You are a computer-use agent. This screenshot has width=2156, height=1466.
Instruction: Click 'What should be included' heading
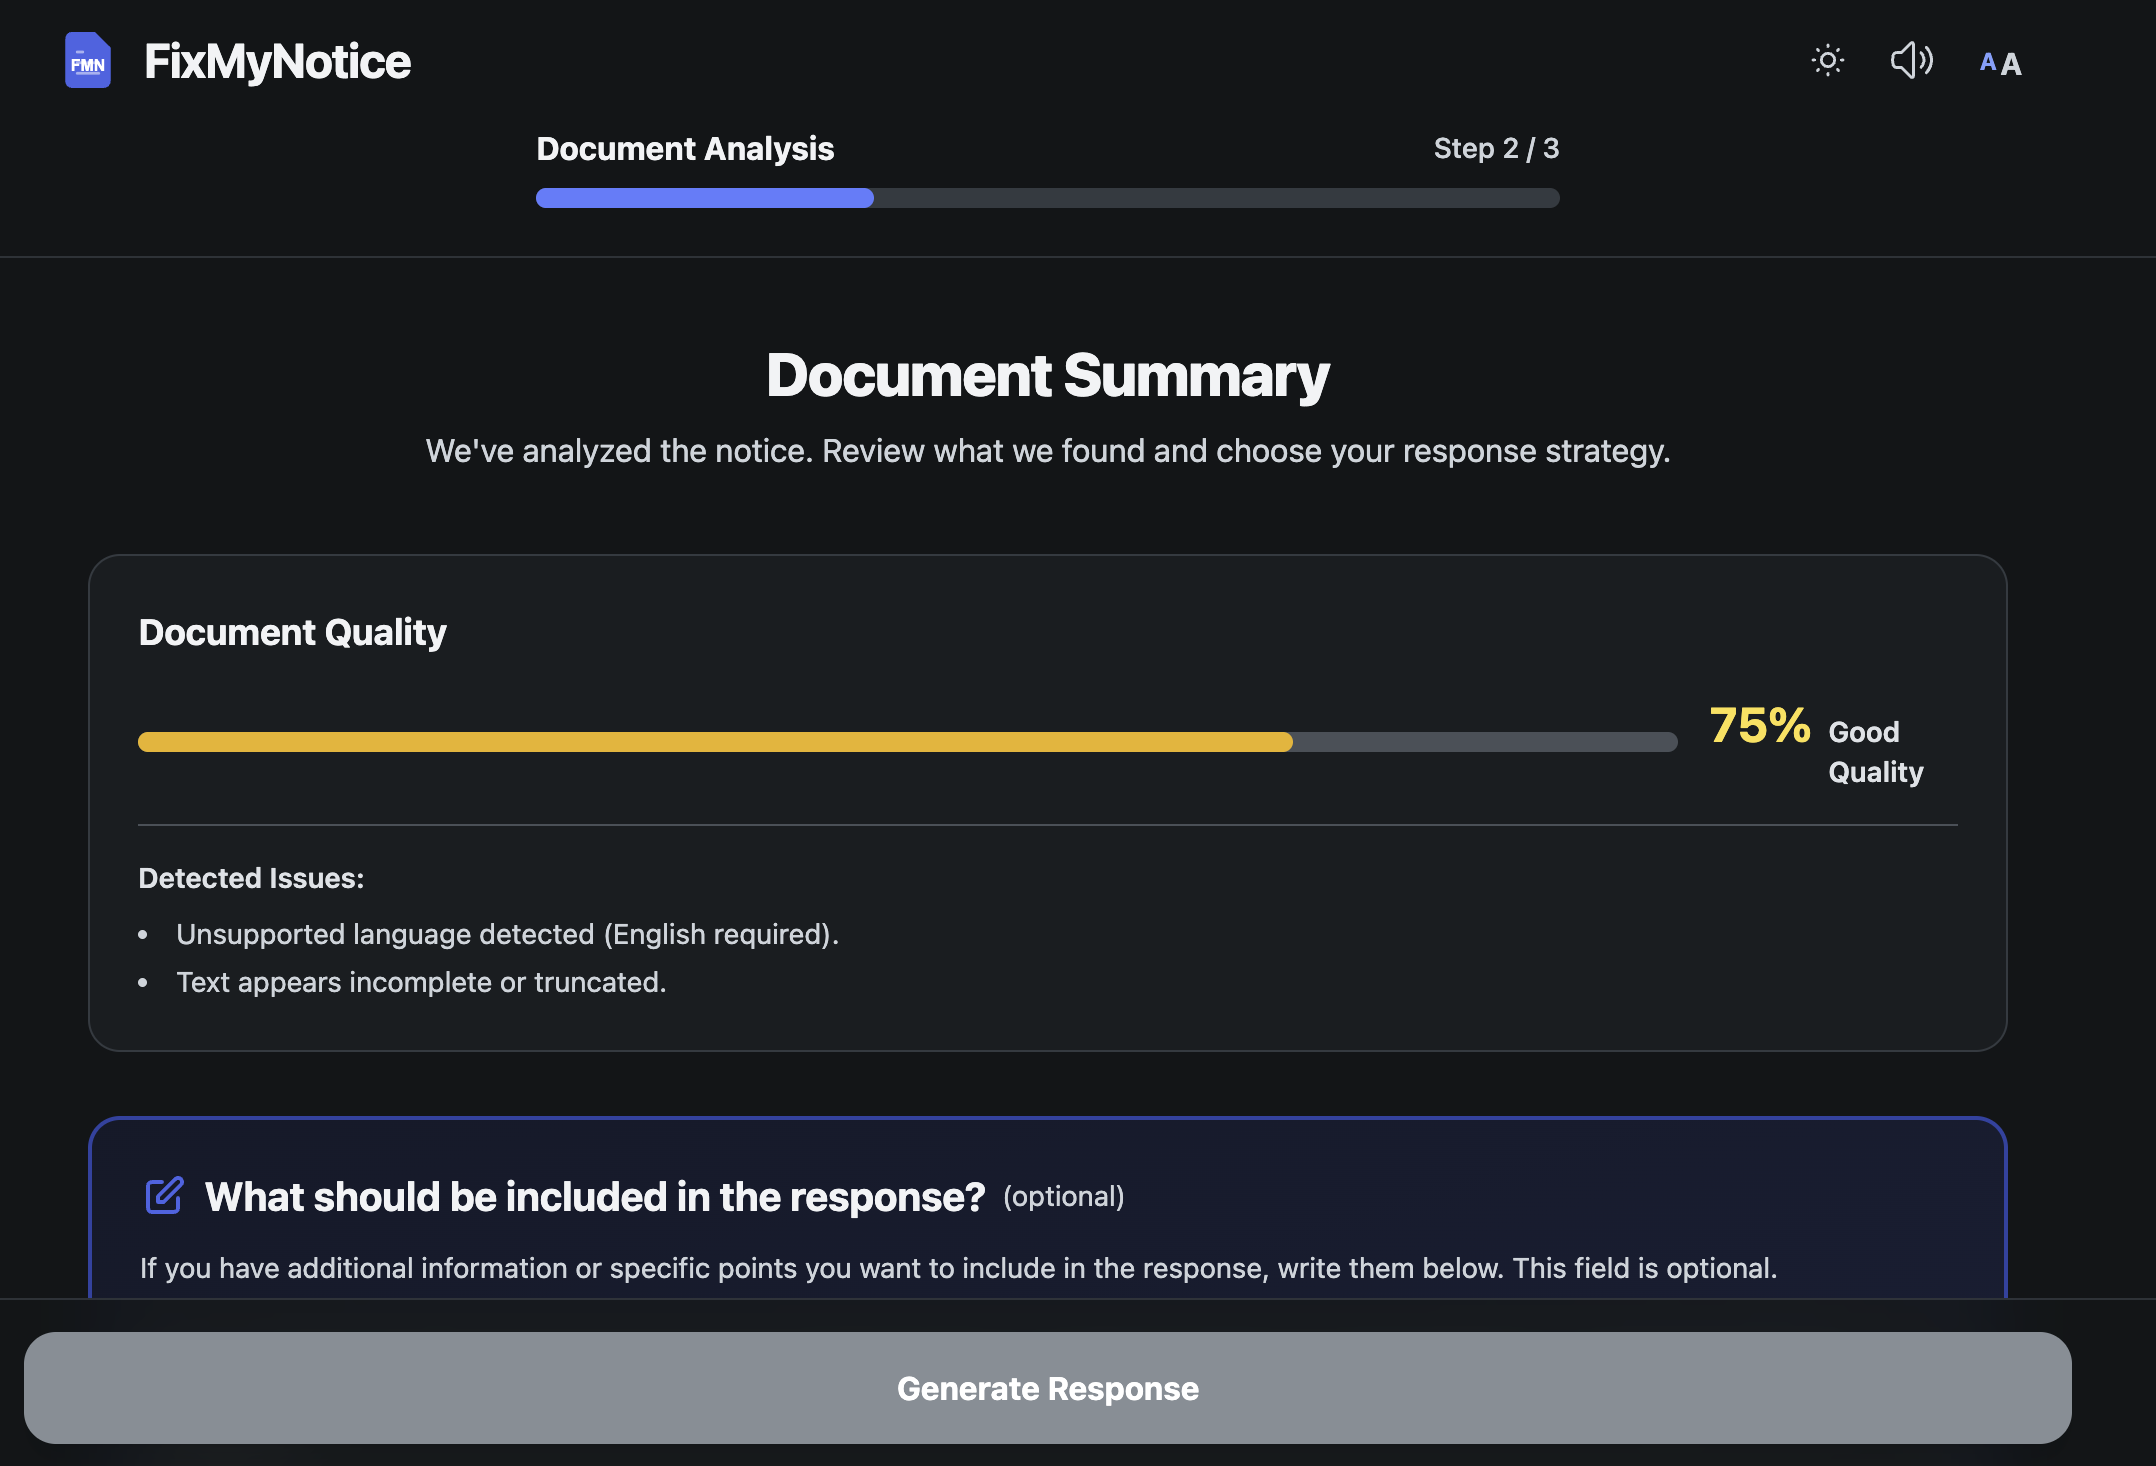pyautogui.click(x=594, y=1197)
